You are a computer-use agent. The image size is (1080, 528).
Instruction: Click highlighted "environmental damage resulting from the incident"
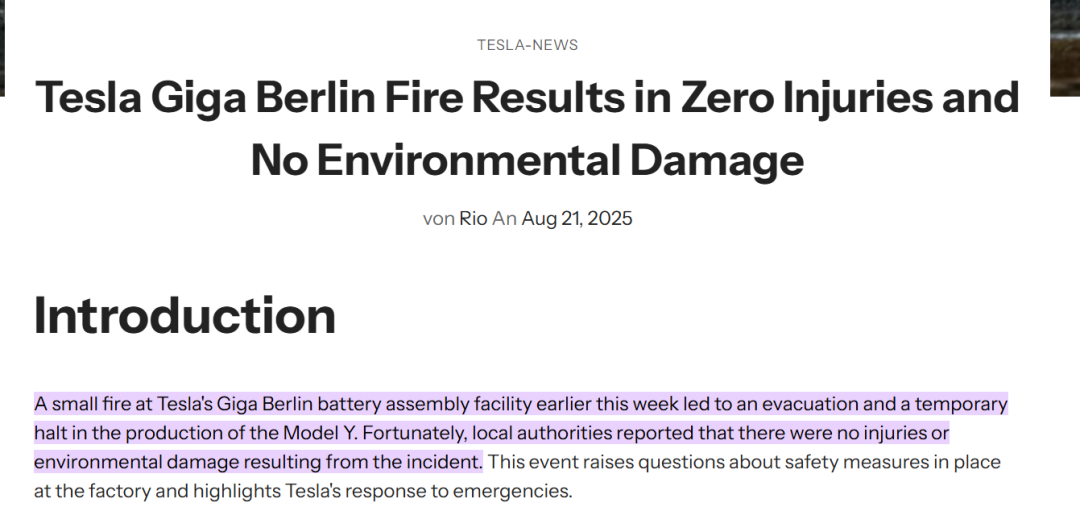point(258,462)
